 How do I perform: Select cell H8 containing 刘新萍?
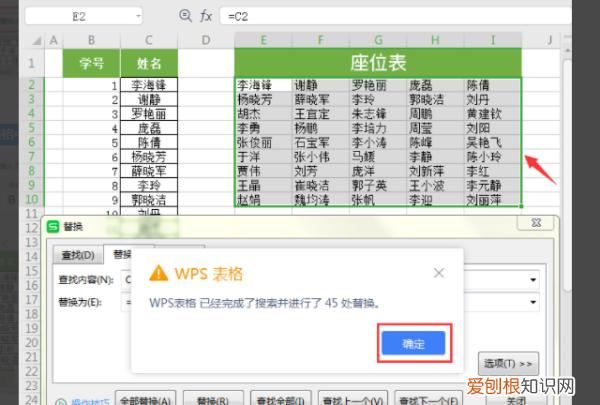435,171
